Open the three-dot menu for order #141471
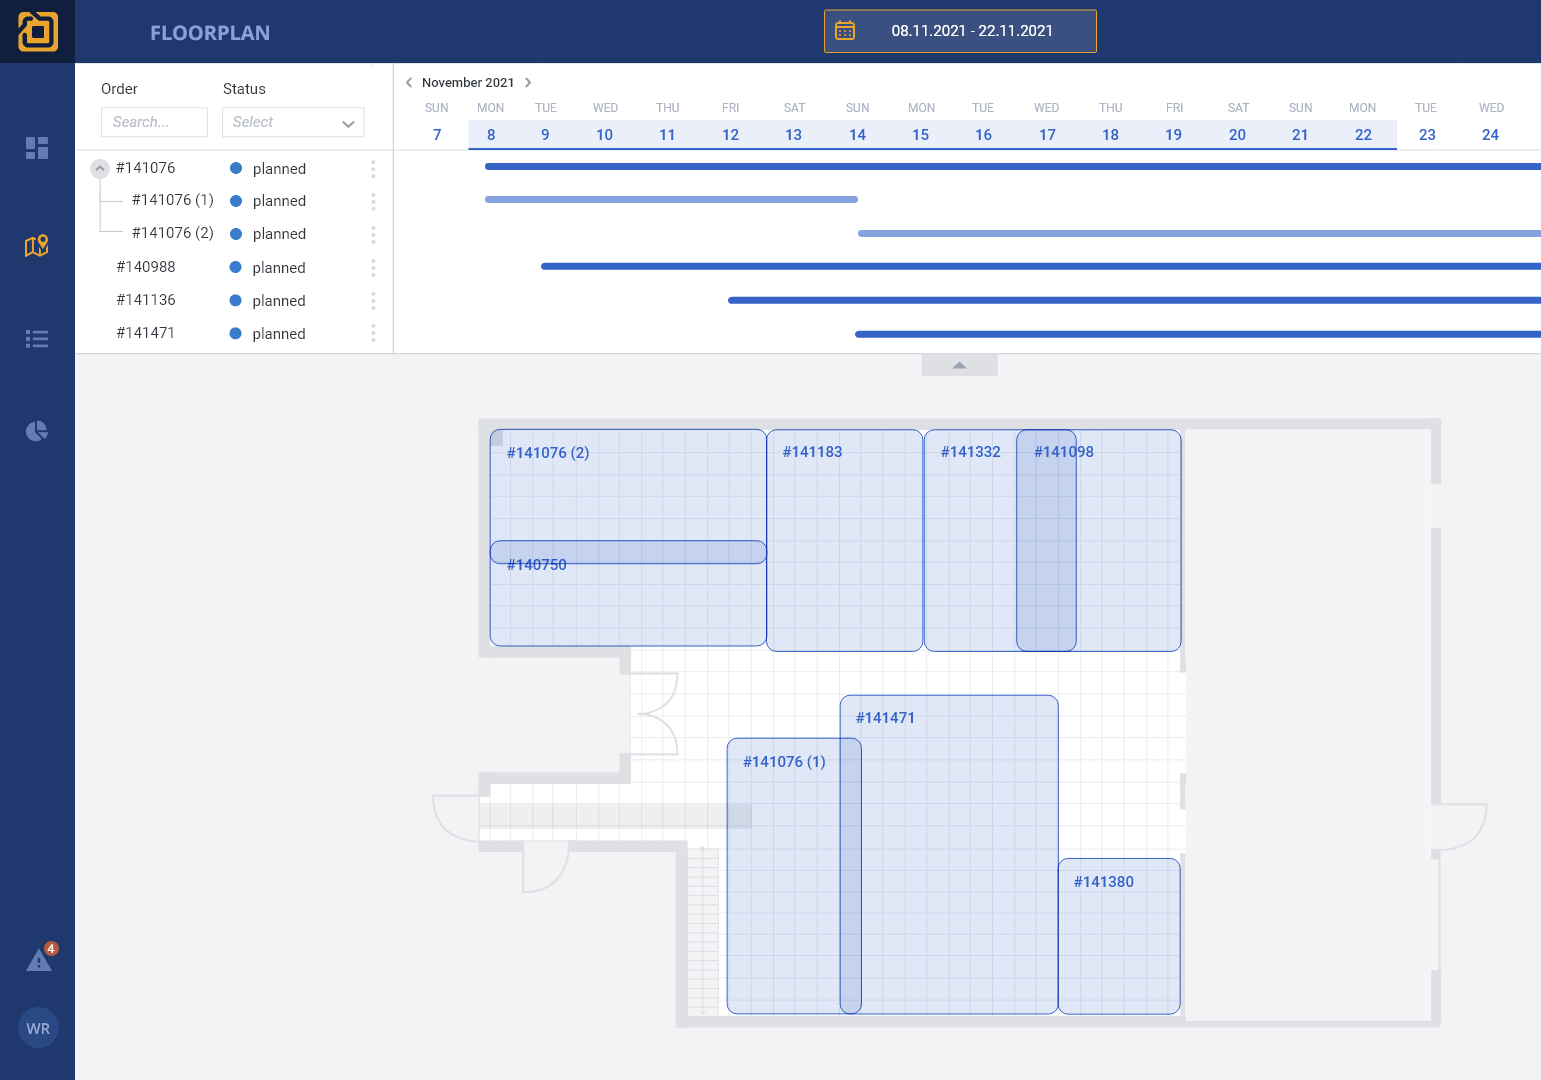The image size is (1541, 1080). [x=373, y=334]
